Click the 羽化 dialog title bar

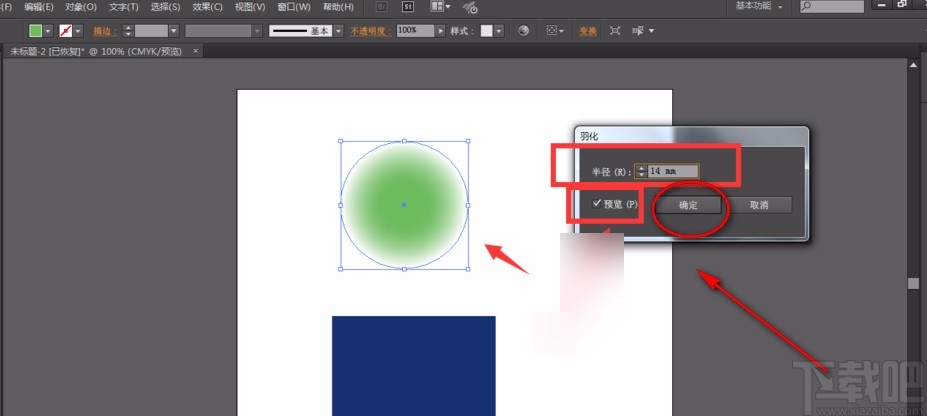pyautogui.click(x=691, y=136)
